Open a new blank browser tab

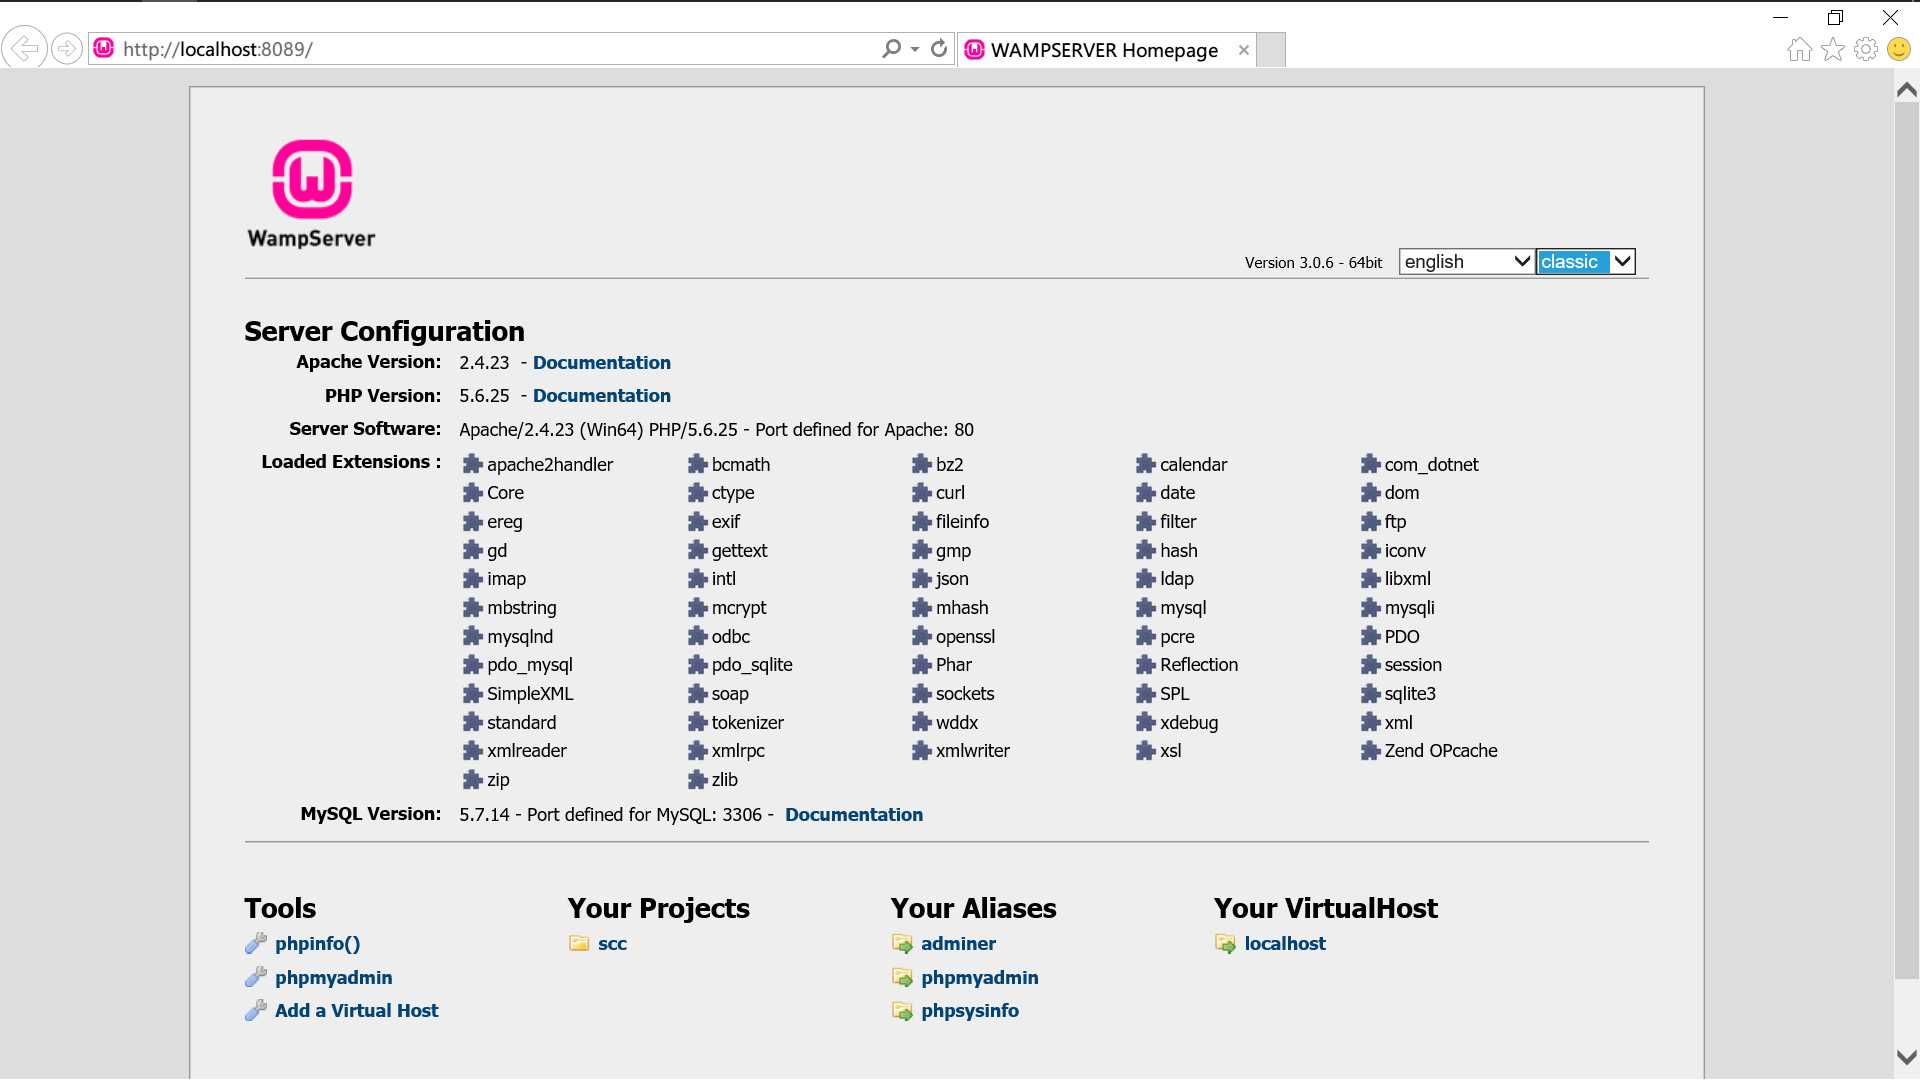click(1271, 50)
